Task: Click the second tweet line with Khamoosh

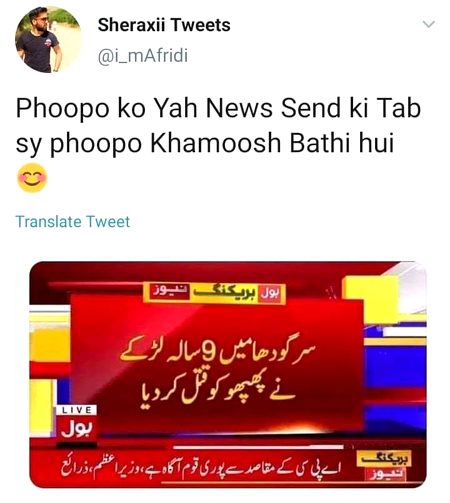Action: (205, 143)
